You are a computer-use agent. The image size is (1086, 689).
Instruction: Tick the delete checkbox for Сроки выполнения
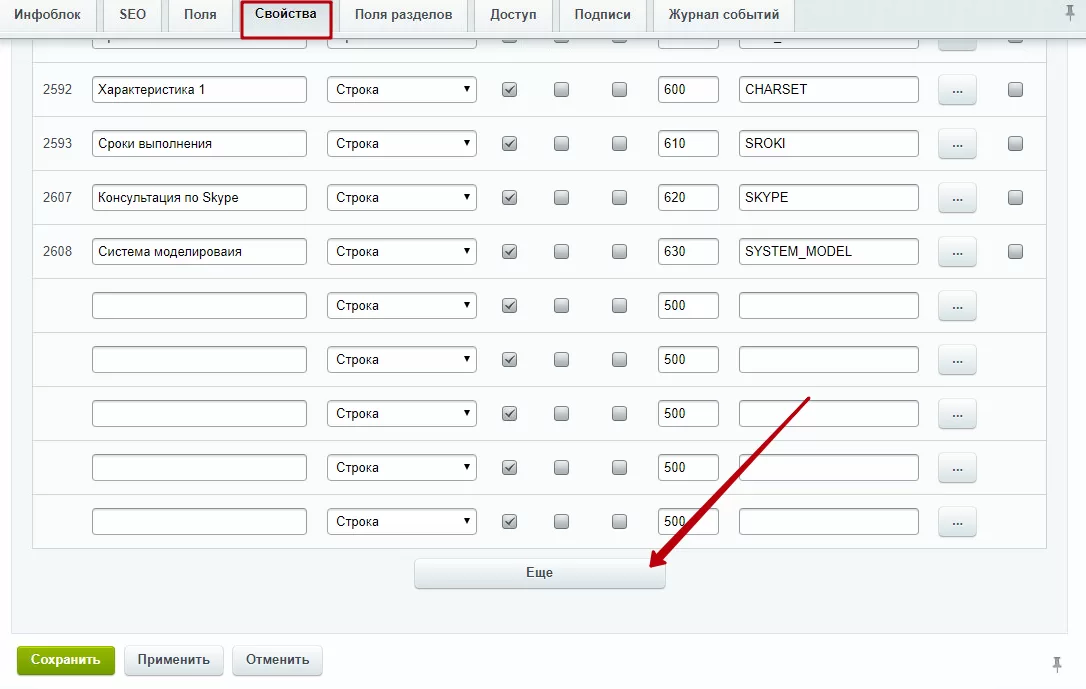pos(1015,143)
